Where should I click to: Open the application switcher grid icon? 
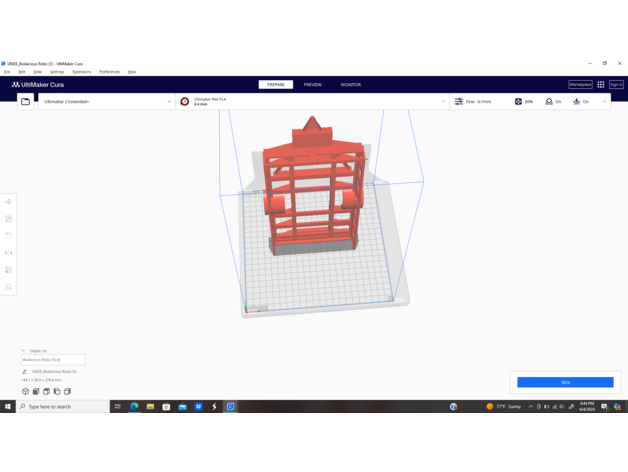(601, 85)
